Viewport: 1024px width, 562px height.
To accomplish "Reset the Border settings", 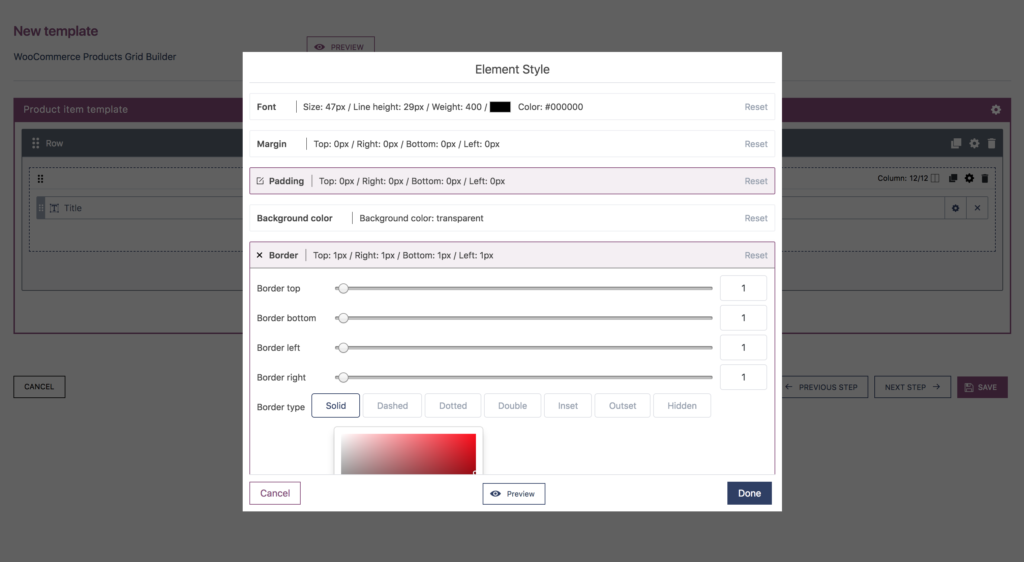I will (x=756, y=255).
